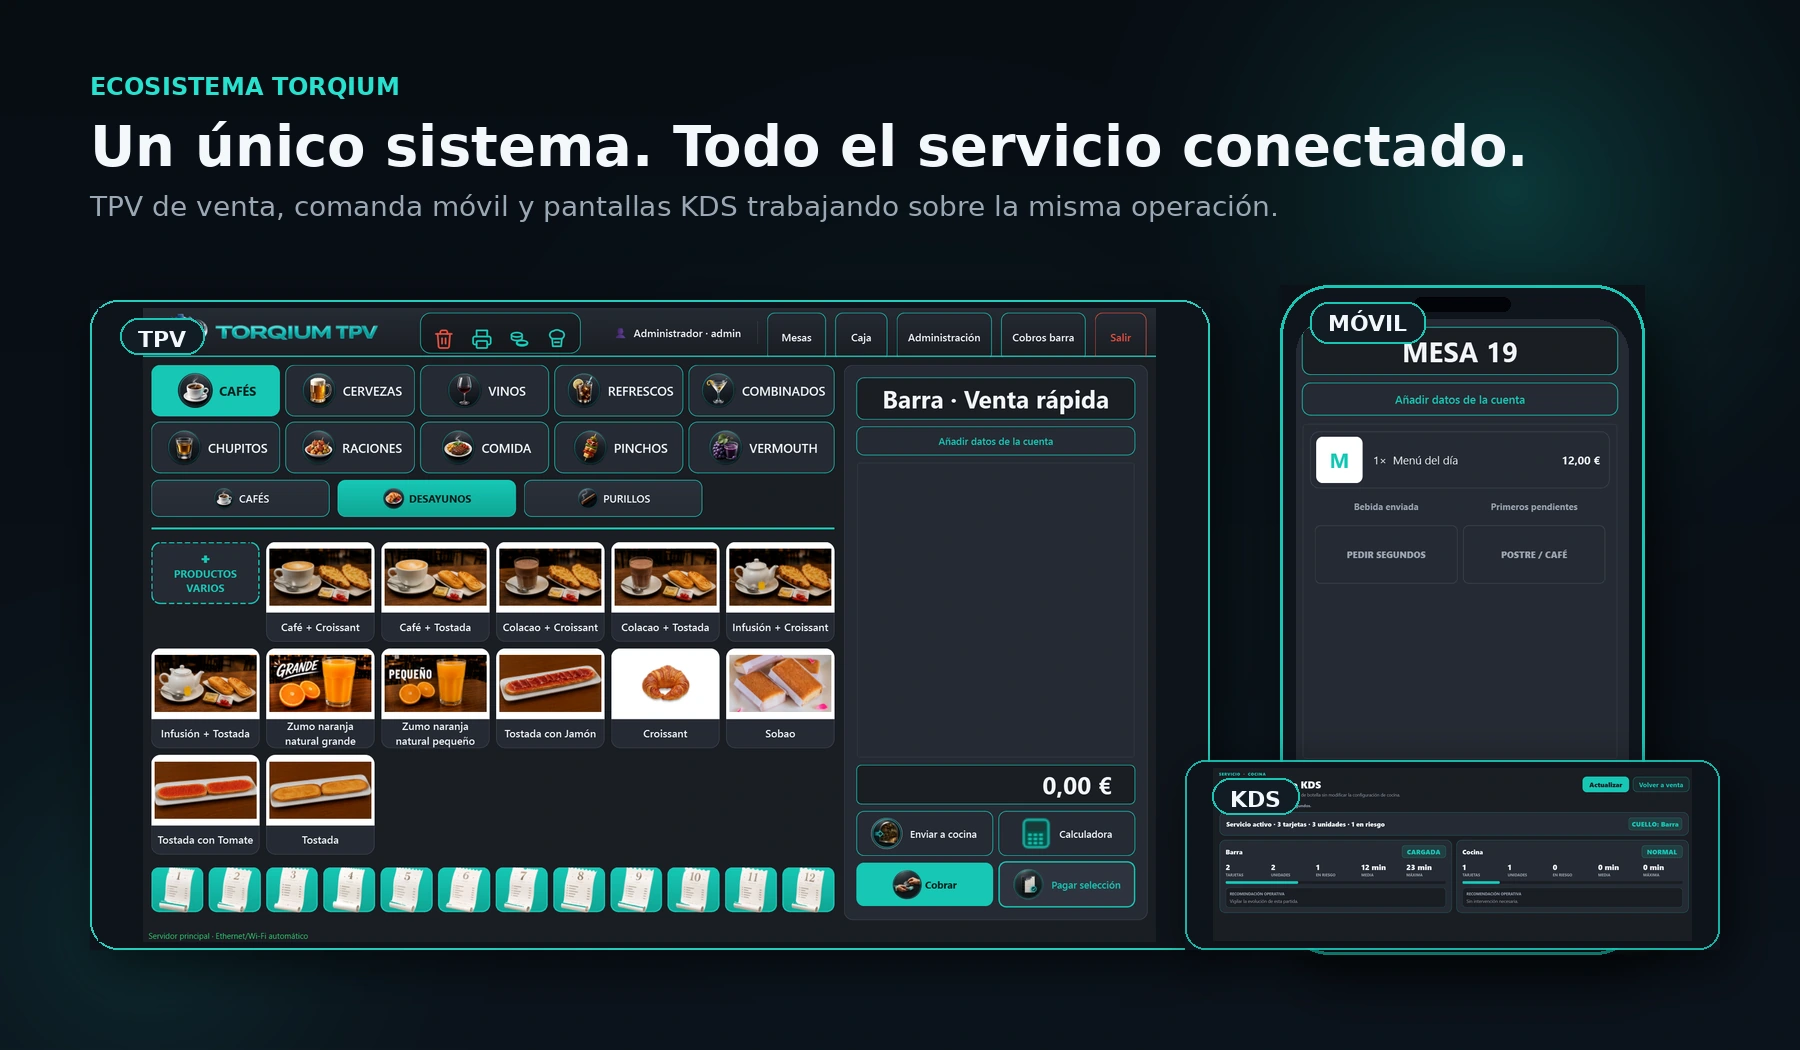Select the CHUPITOS category

tap(216, 448)
